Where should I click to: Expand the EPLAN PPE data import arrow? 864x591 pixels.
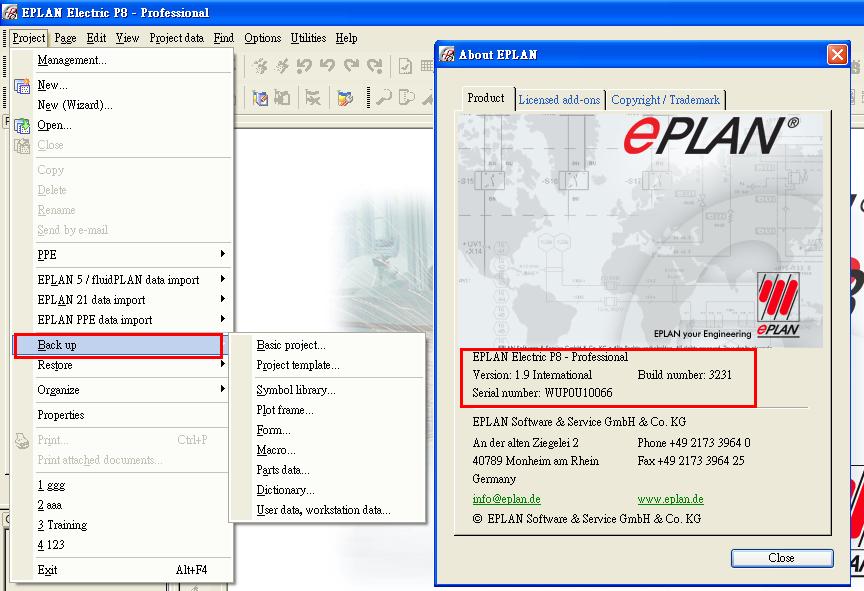tap(223, 318)
